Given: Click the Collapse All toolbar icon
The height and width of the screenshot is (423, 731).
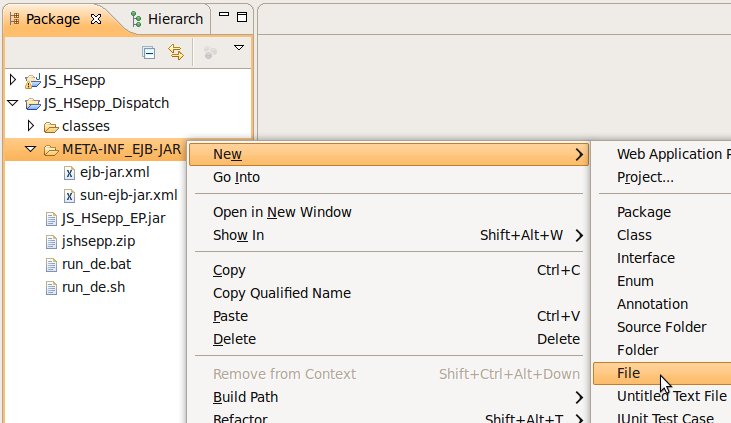Looking at the screenshot, I should pos(149,52).
